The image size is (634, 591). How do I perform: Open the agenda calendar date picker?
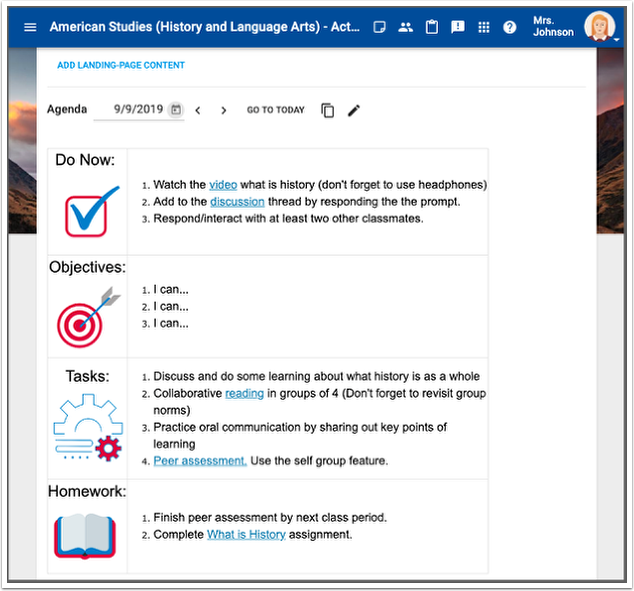coord(176,110)
